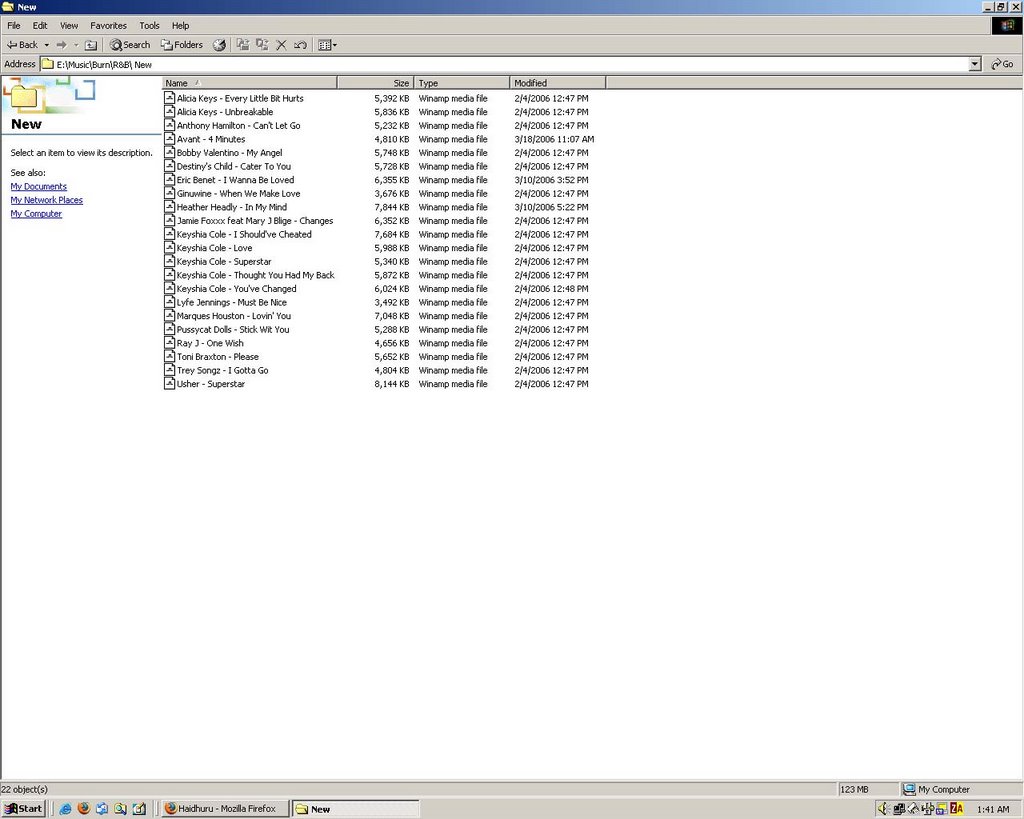The height and width of the screenshot is (819, 1024).
Task: Open the ZoneAlarm ZA tray icon
Action: tap(957, 809)
